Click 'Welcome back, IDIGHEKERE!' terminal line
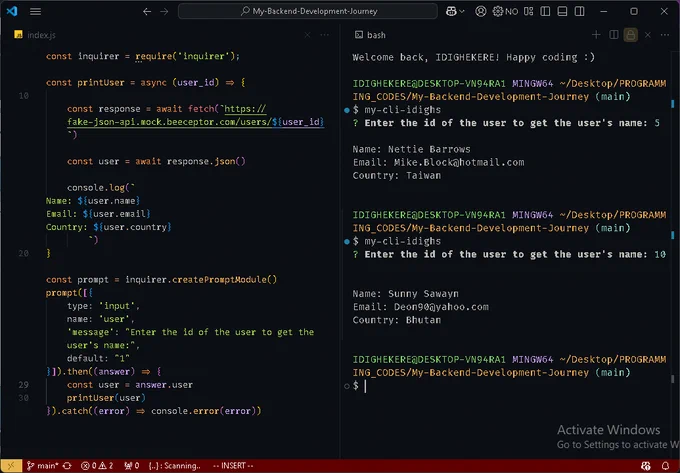The image size is (680, 473). coord(474,57)
